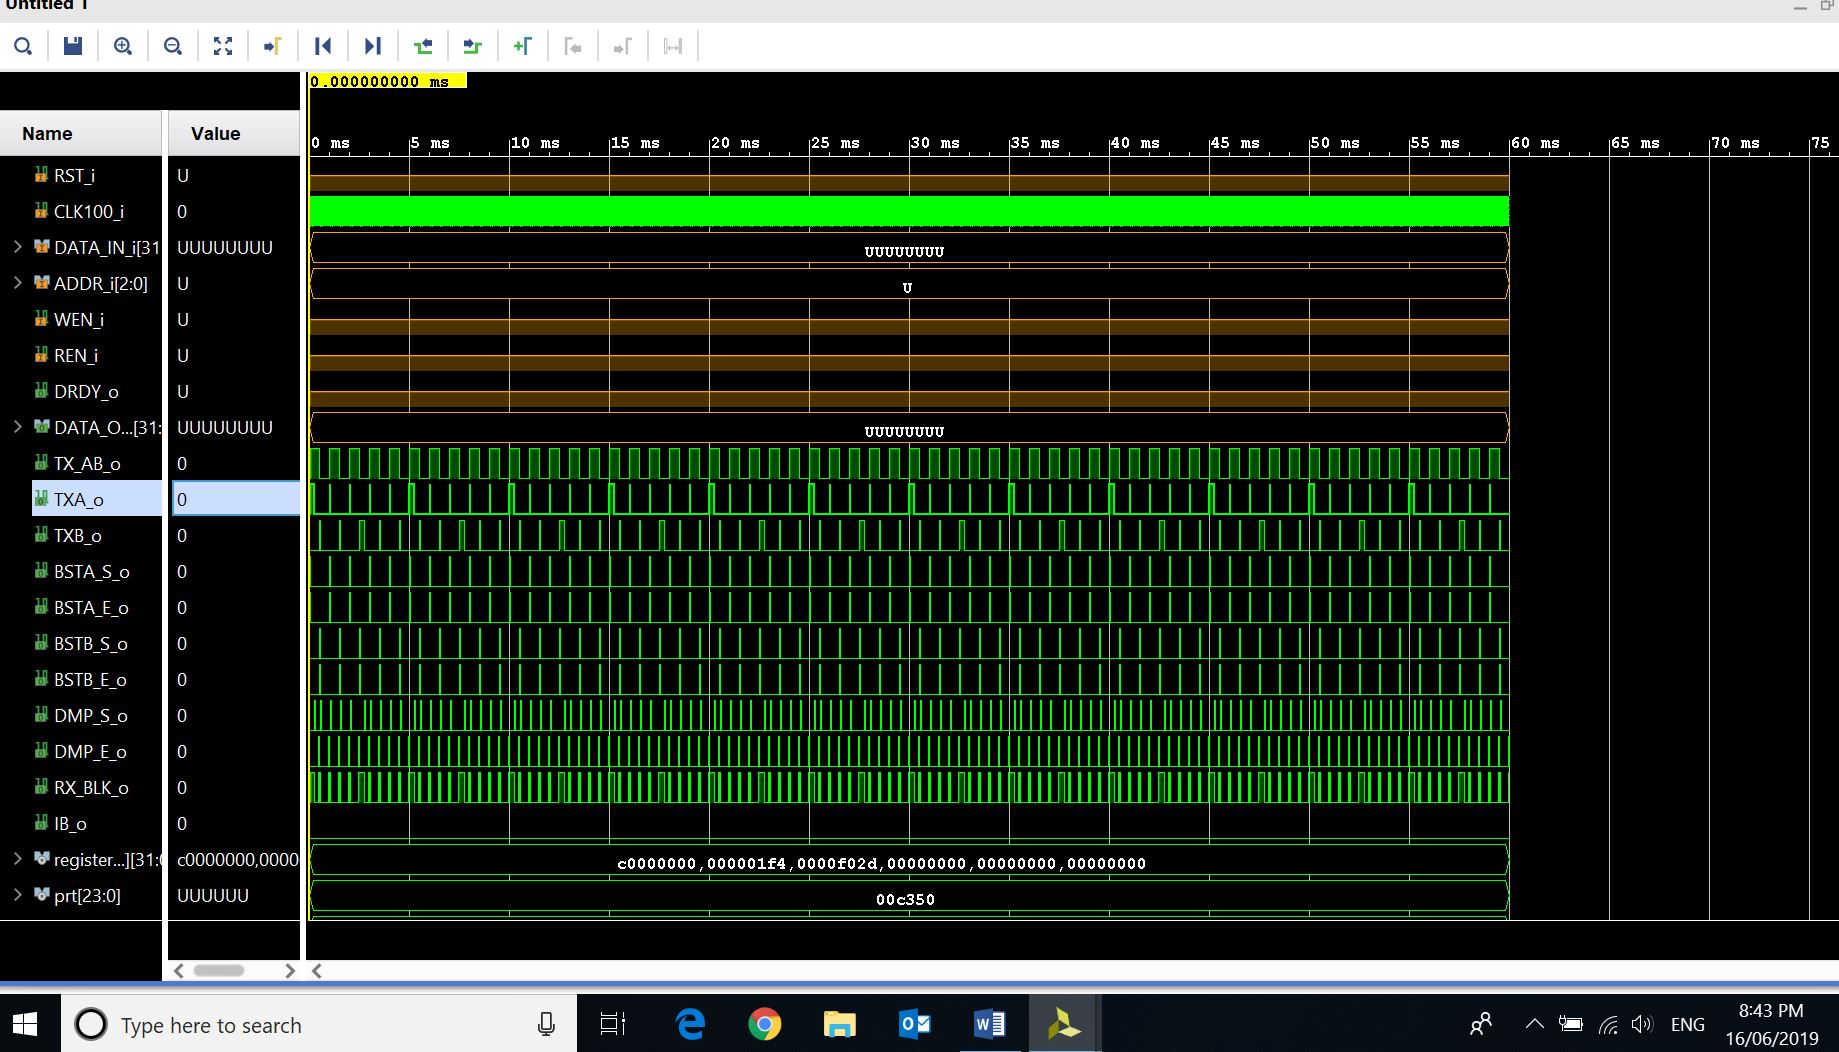Viewport: 1839px width, 1052px height.
Task: Select the CLK100_i signal
Action: point(89,212)
